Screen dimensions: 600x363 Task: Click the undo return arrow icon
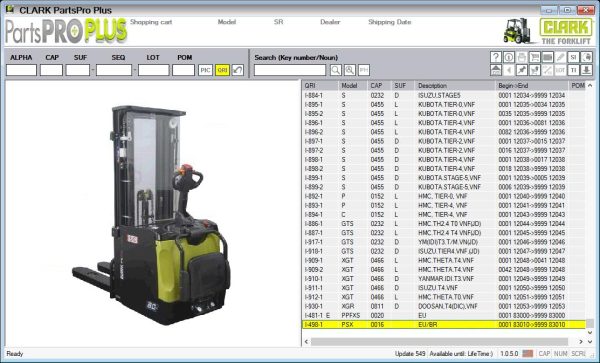tap(238, 70)
